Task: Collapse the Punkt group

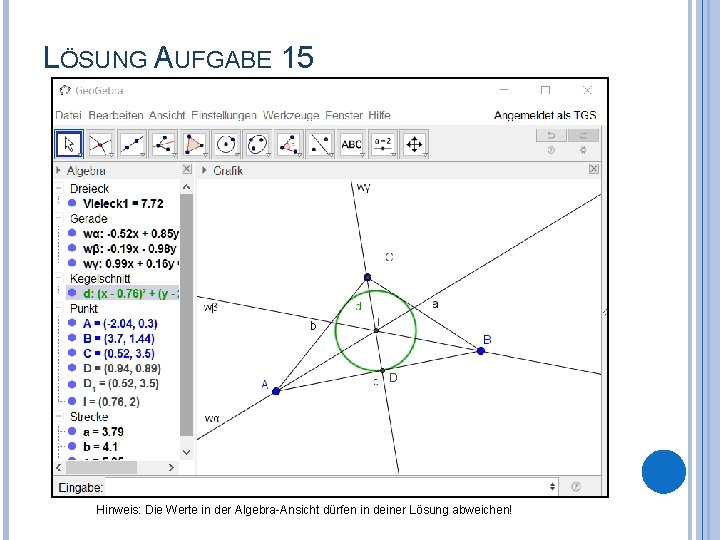Action: tap(59, 308)
